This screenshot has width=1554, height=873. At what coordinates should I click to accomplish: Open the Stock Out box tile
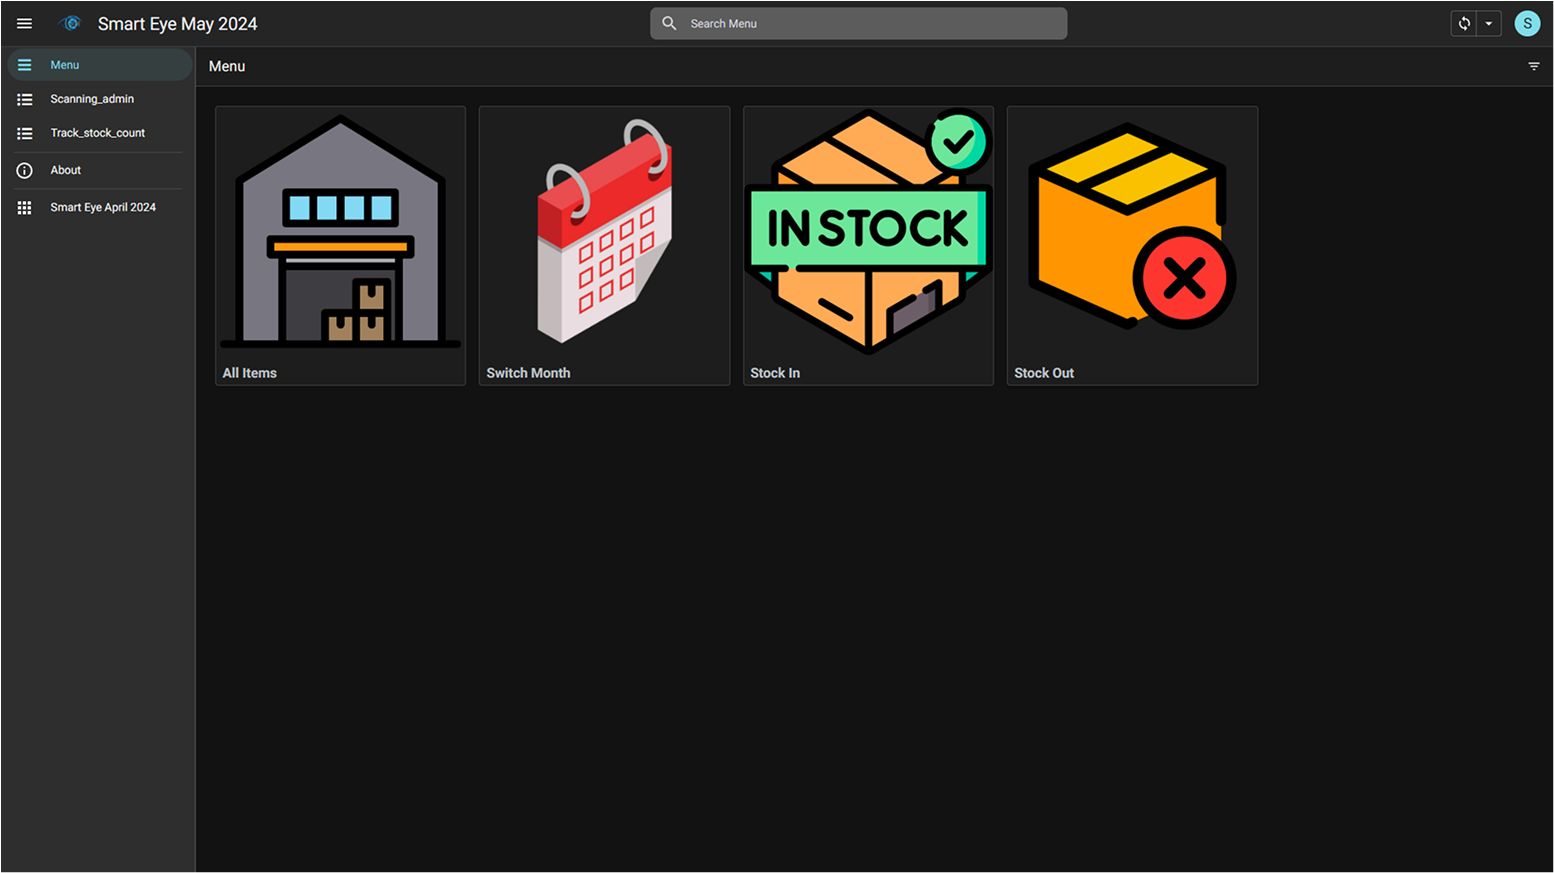tap(1132, 245)
